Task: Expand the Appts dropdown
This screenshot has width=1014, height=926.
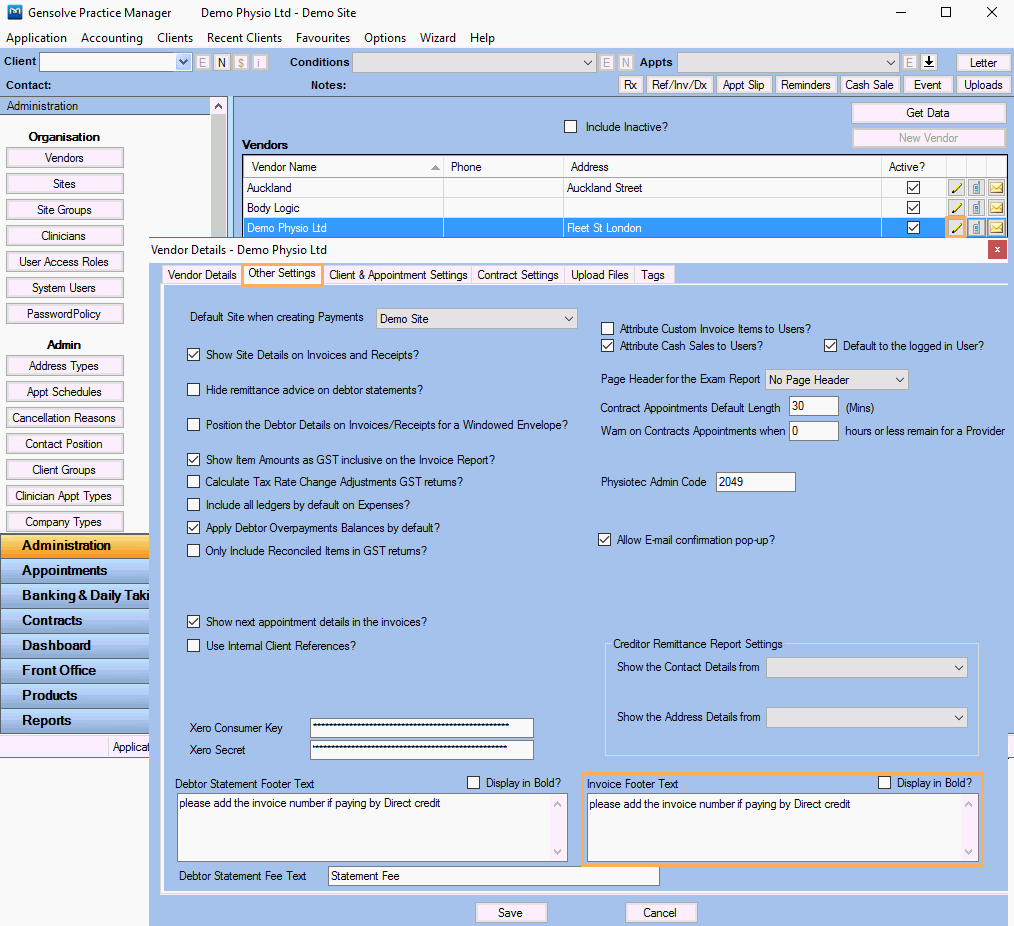Action: pos(890,63)
